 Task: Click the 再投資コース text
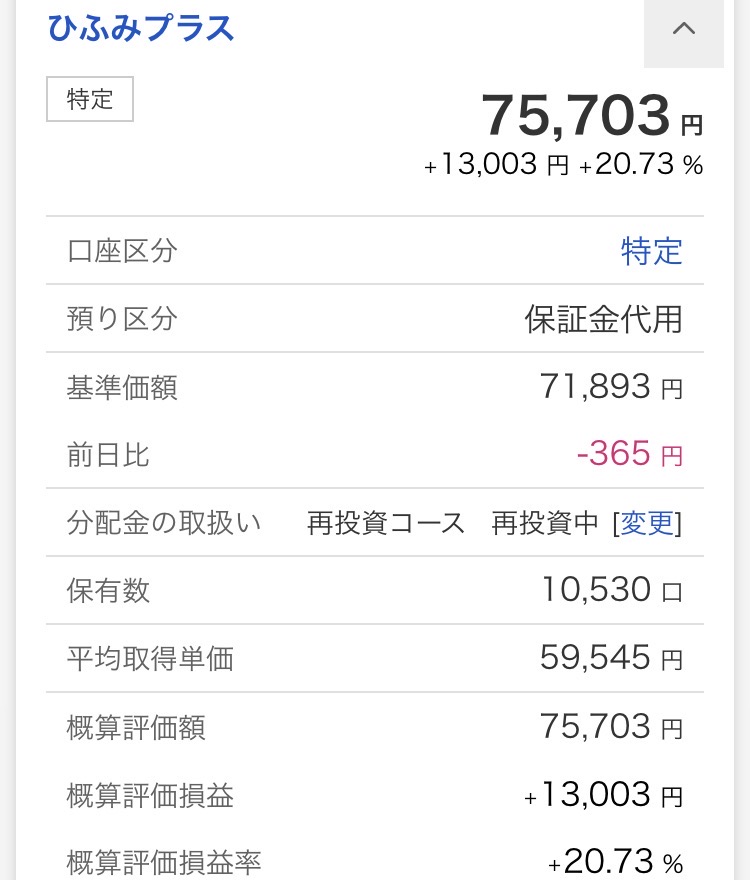click(386, 523)
